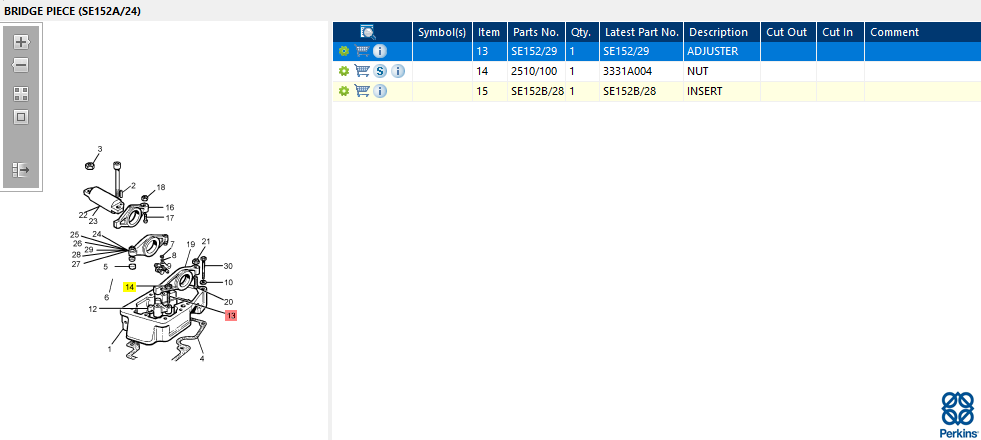
Task: Open the parts search magnifier icon
Action: [368, 32]
